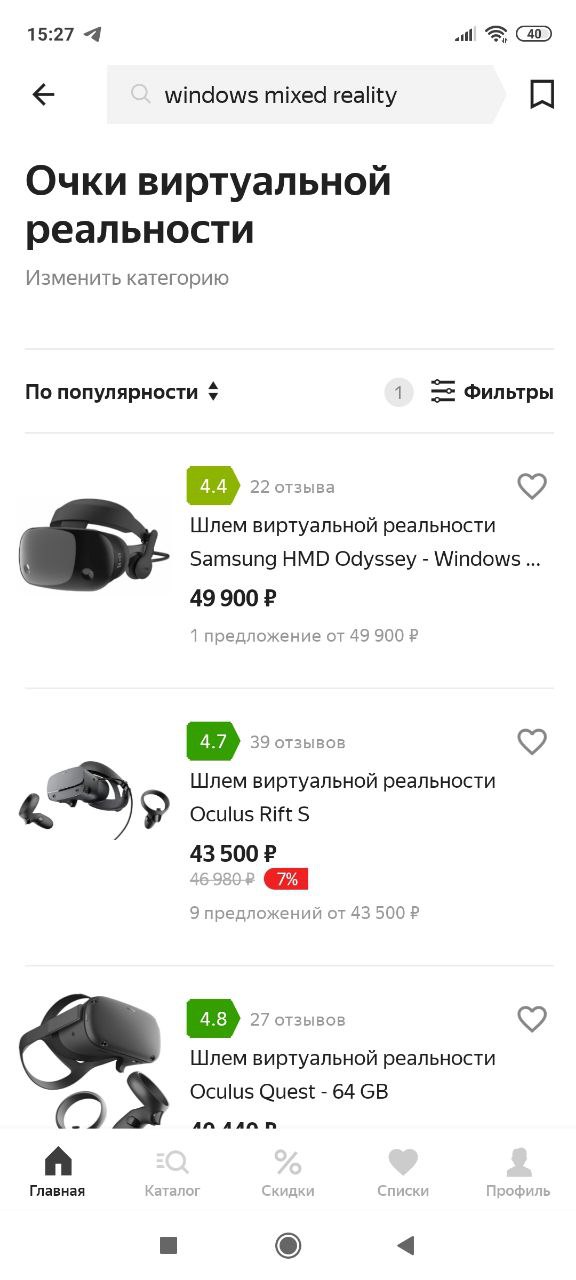576x1280 pixels.
Task: Open the Профиль tab
Action: pos(518,1173)
